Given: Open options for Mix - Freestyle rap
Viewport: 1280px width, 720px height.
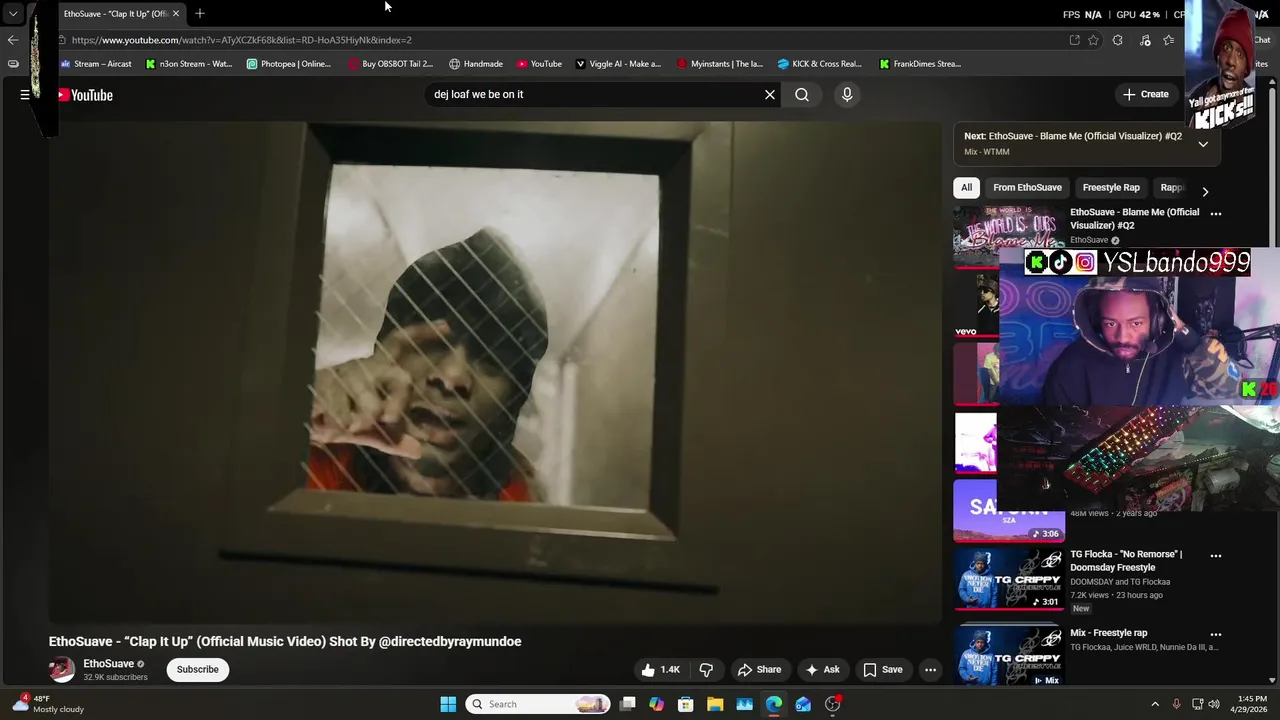Looking at the screenshot, I should click(1216, 634).
